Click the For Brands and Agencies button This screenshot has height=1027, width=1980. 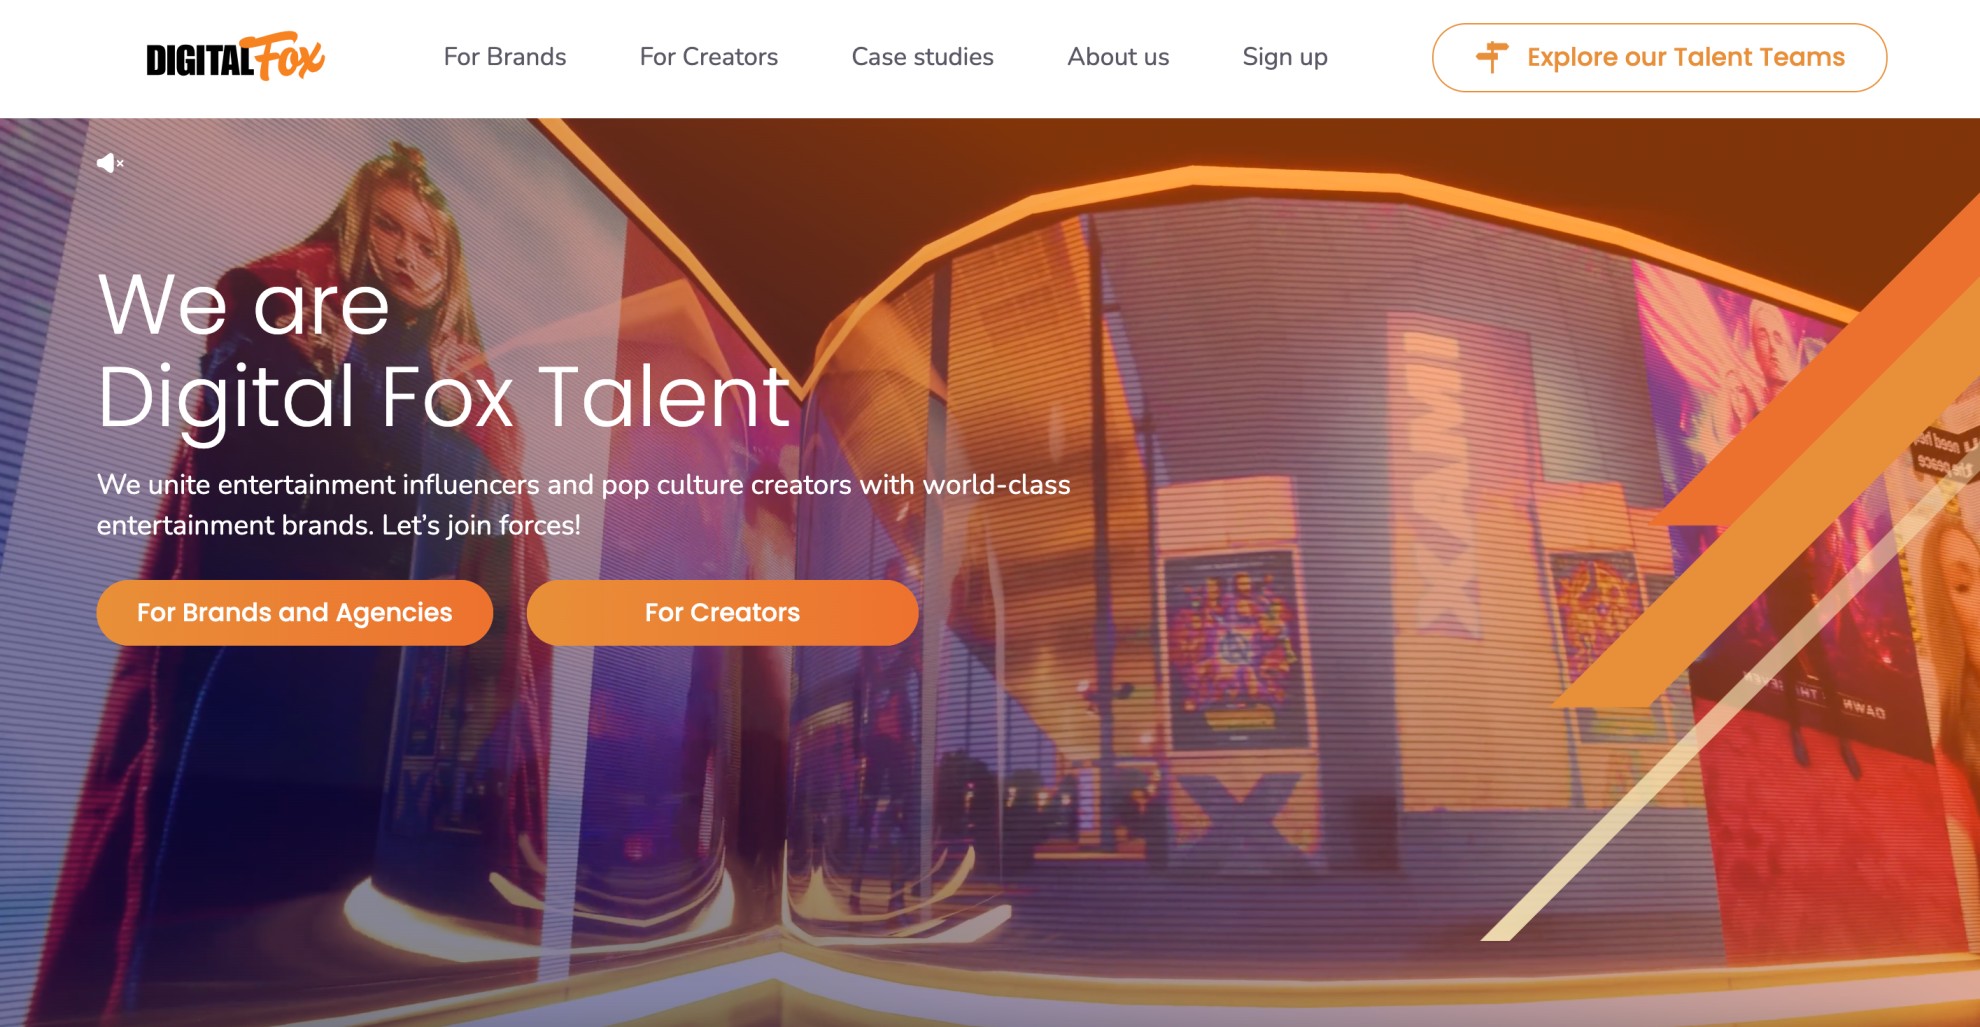pyautogui.click(x=295, y=613)
